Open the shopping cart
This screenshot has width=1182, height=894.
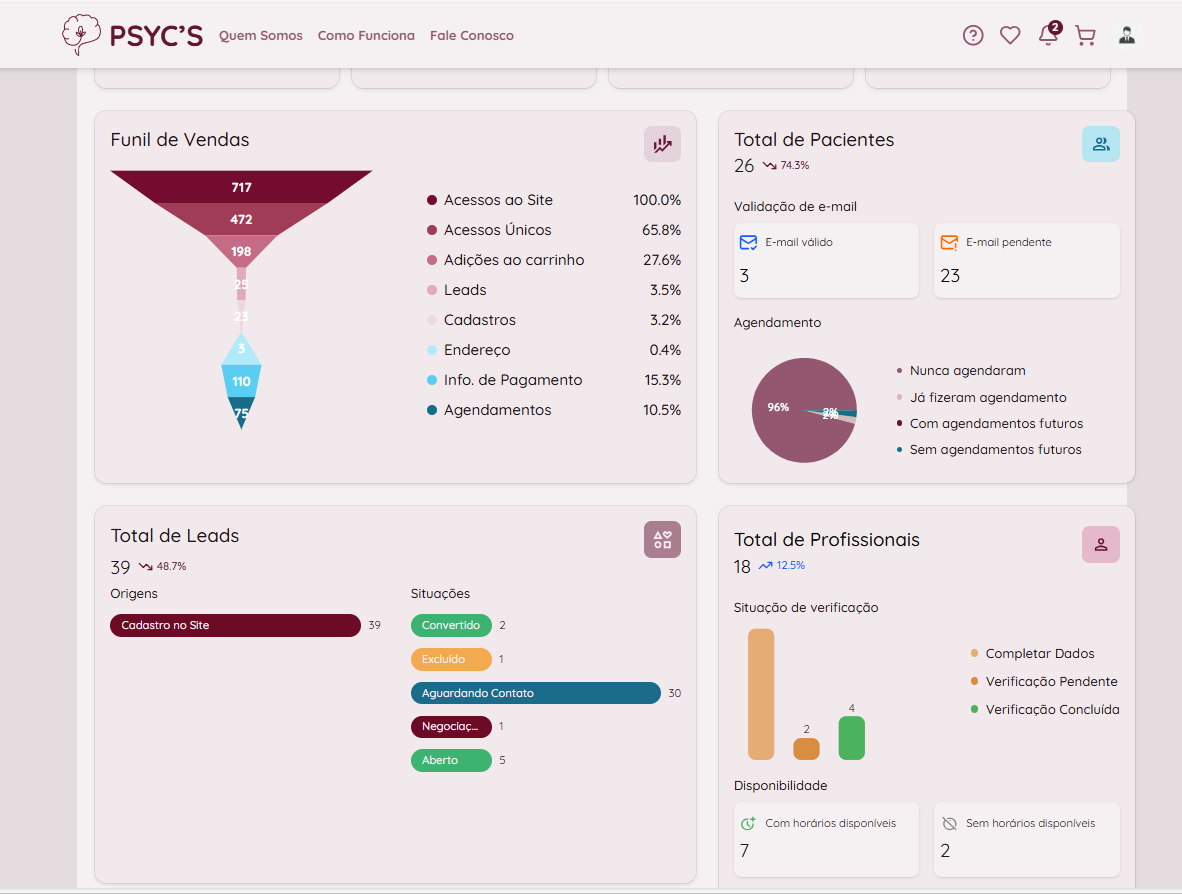[x=1085, y=35]
